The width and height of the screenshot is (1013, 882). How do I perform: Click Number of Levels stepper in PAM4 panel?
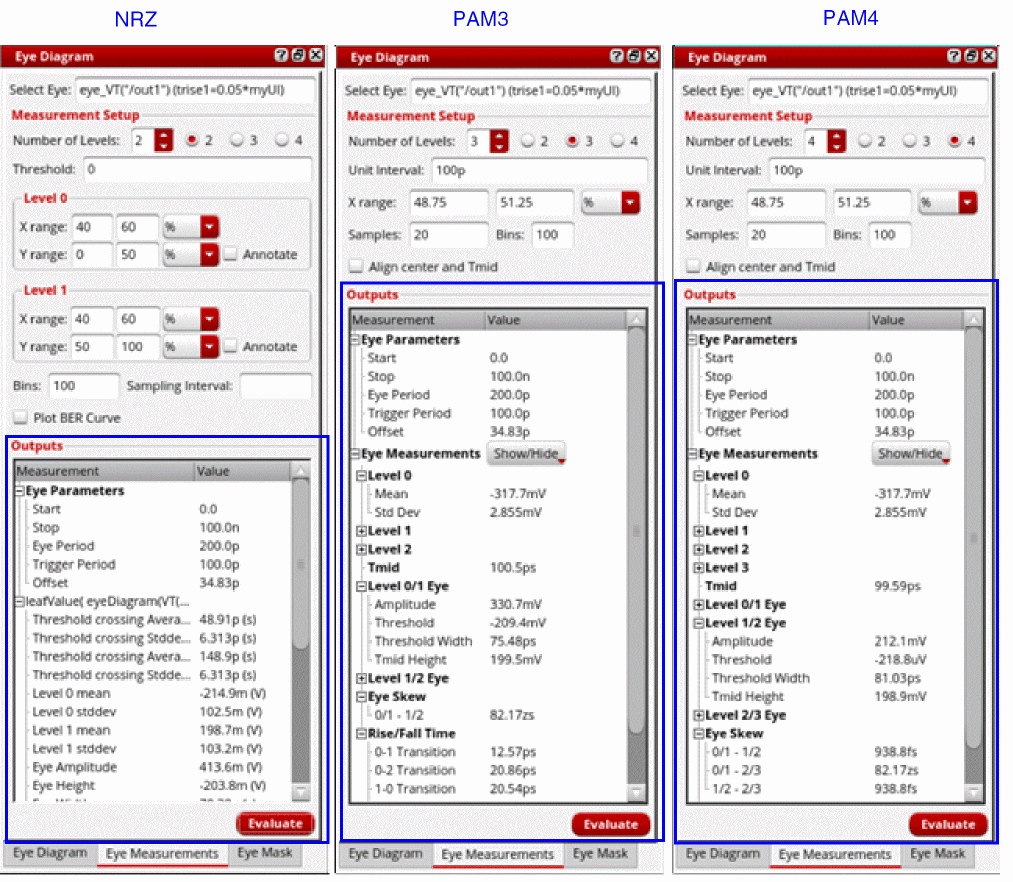point(836,141)
